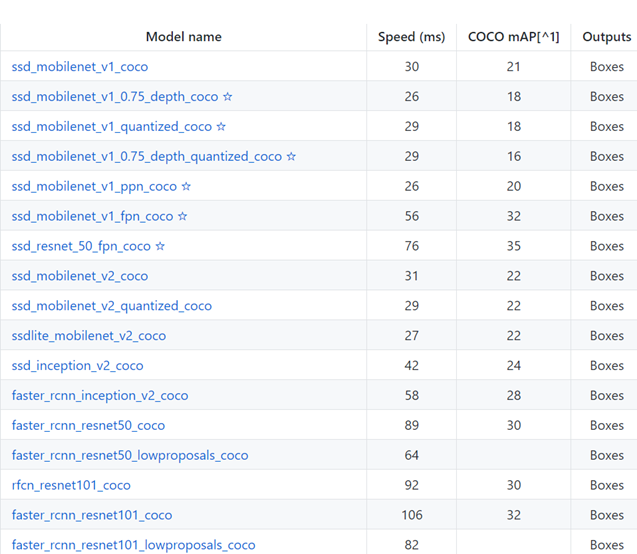The image size is (637, 554).
Task: Click the COCO mAP[^1] column header
Action: (x=514, y=37)
